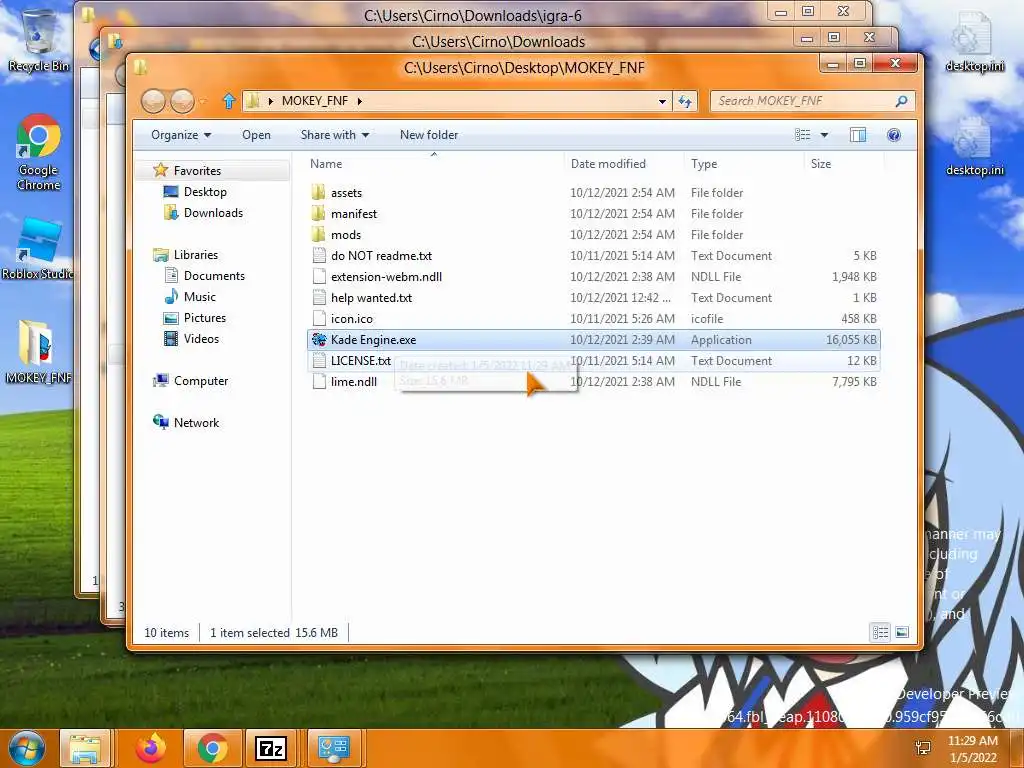Click the Start button orb
The image size is (1024, 768).
tap(27, 748)
